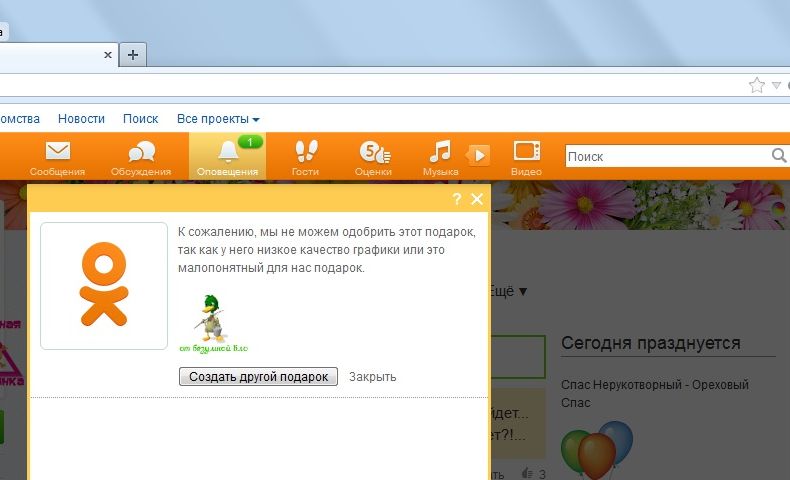Bookmark page with the star icon
This screenshot has width=790, height=480.
pyautogui.click(x=756, y=85)
